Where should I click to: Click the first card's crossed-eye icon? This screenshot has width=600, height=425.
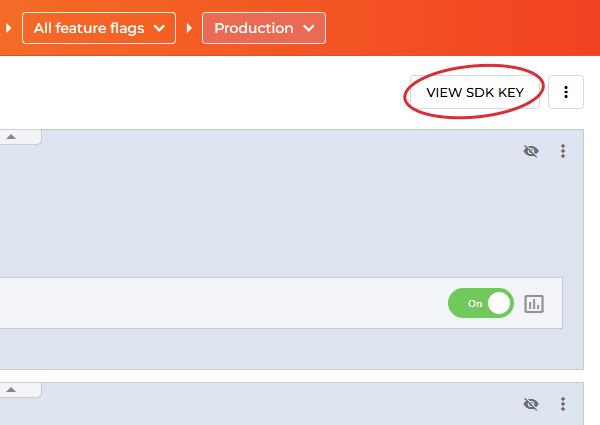tap(531, 151)
